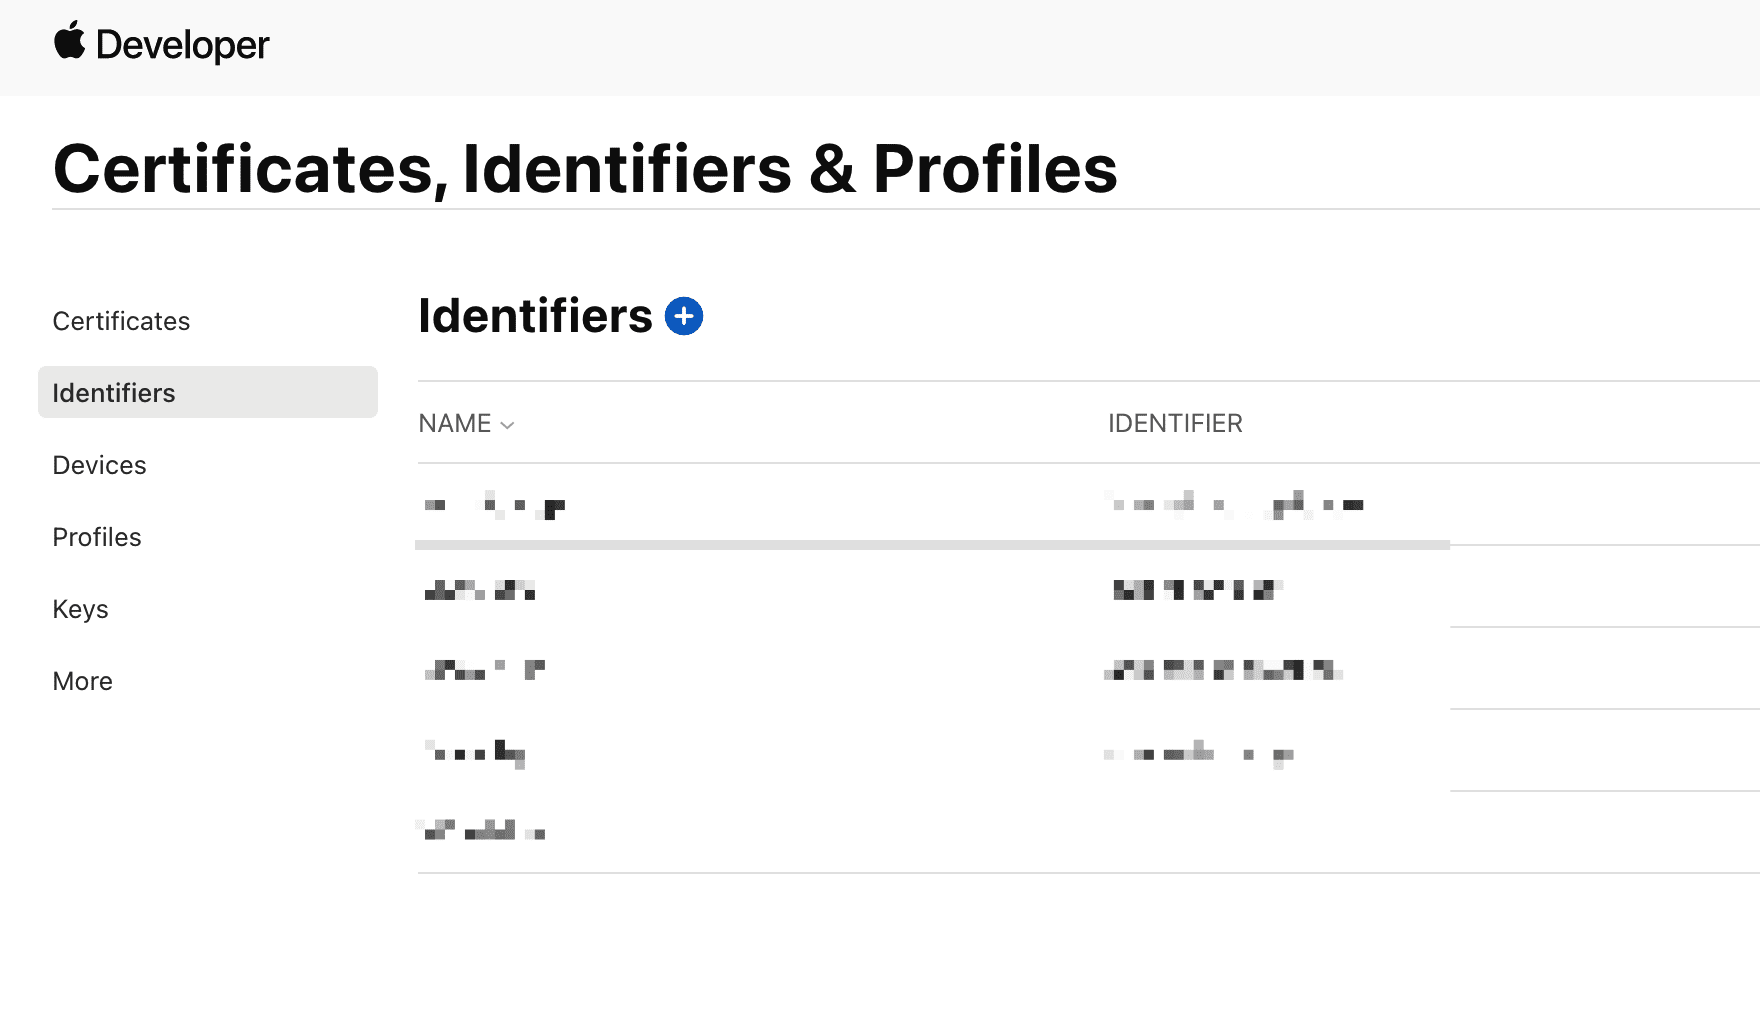
Task: Open the More section in sidebar
Action: 82,681
